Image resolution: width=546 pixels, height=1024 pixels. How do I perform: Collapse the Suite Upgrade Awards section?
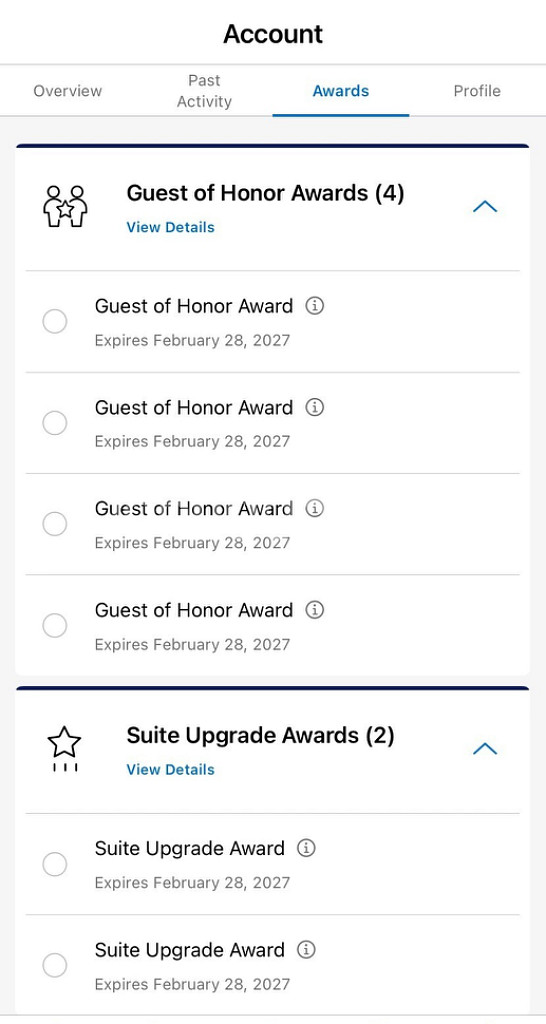click(485, 748)
